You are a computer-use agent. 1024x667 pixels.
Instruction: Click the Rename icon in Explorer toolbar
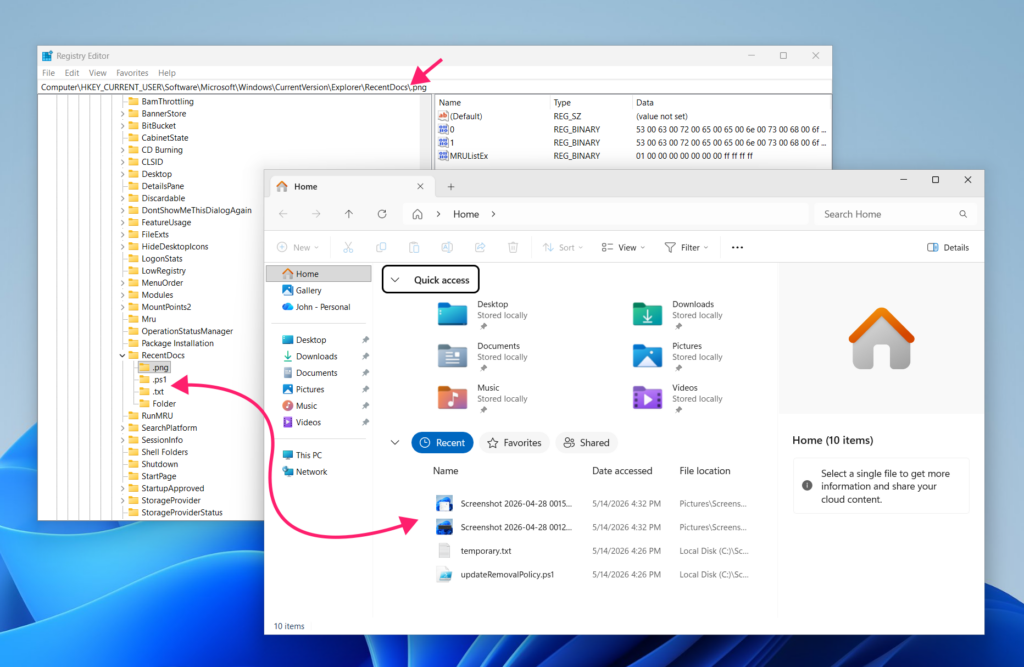coord(447,248)
